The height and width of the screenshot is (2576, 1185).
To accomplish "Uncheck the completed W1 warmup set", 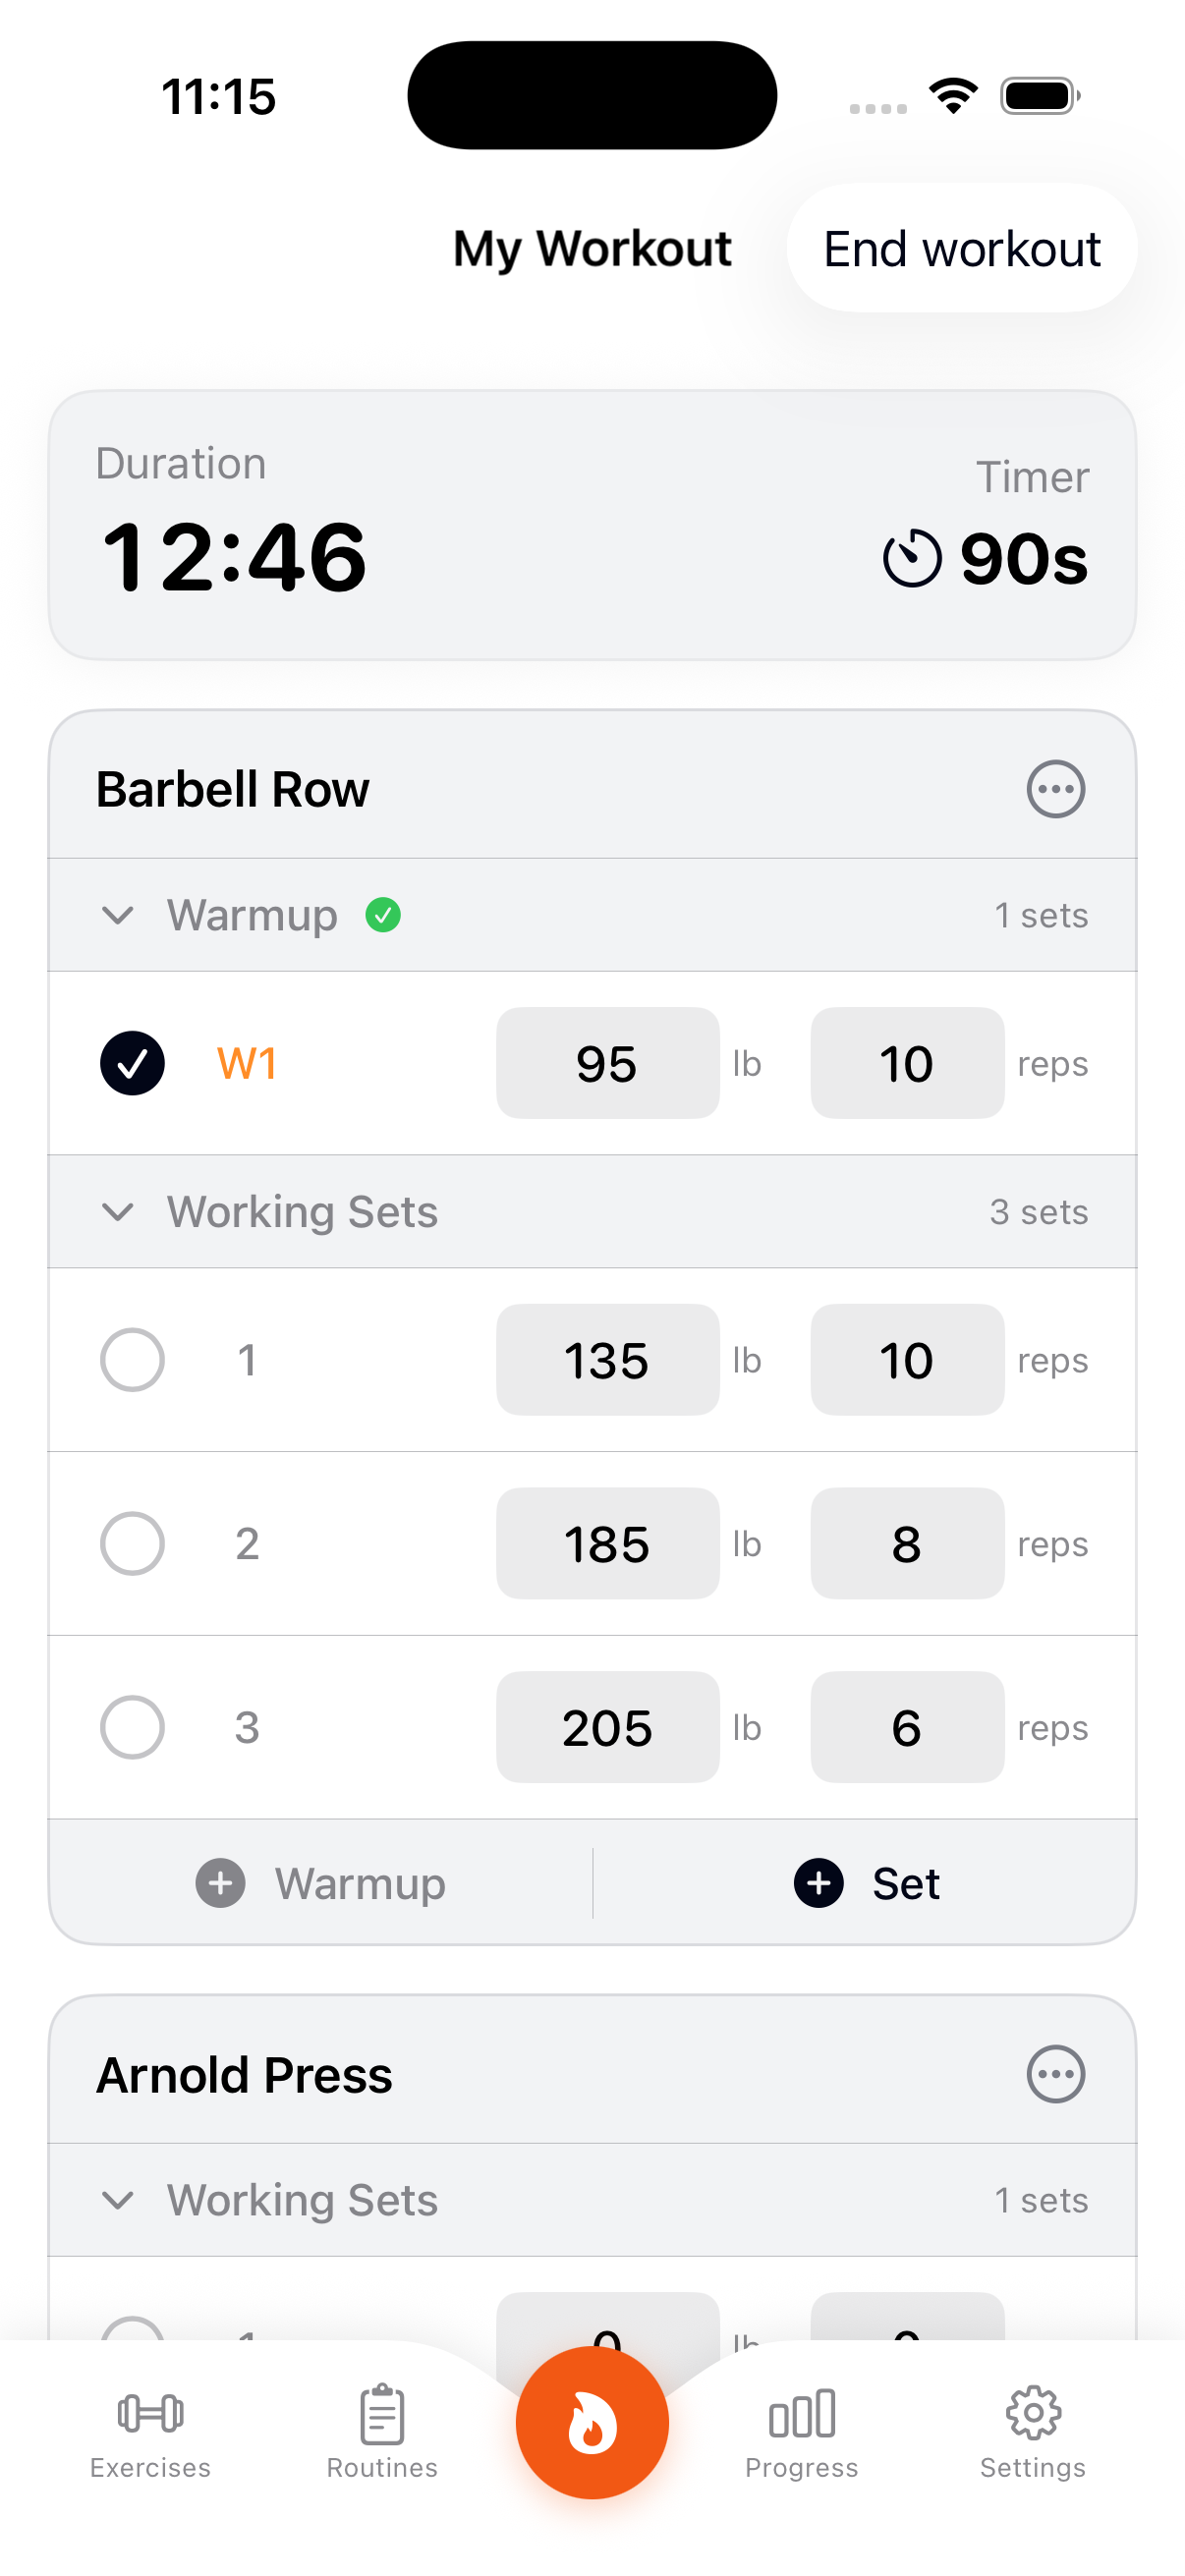I will (x=132, y=1063).
